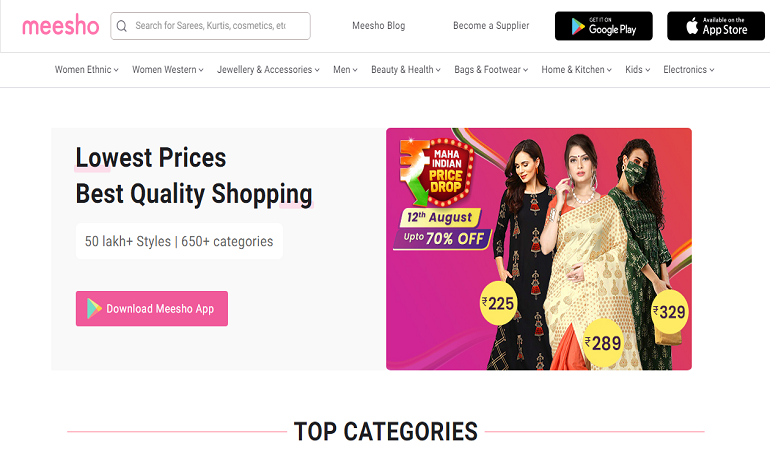
Task: Expand the Beauty & Health category
Action: point(406,70)
